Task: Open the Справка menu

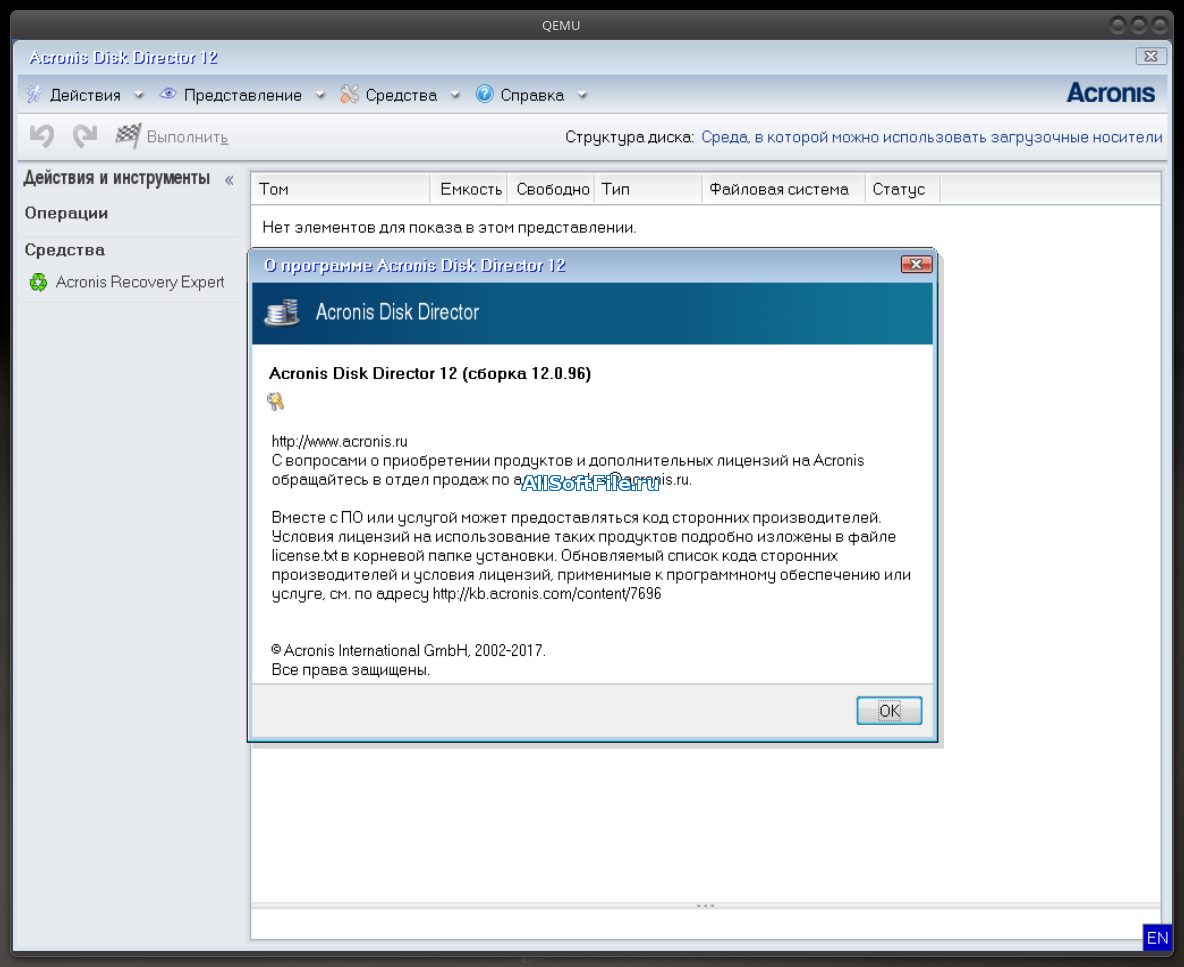Action: [532, 95]
